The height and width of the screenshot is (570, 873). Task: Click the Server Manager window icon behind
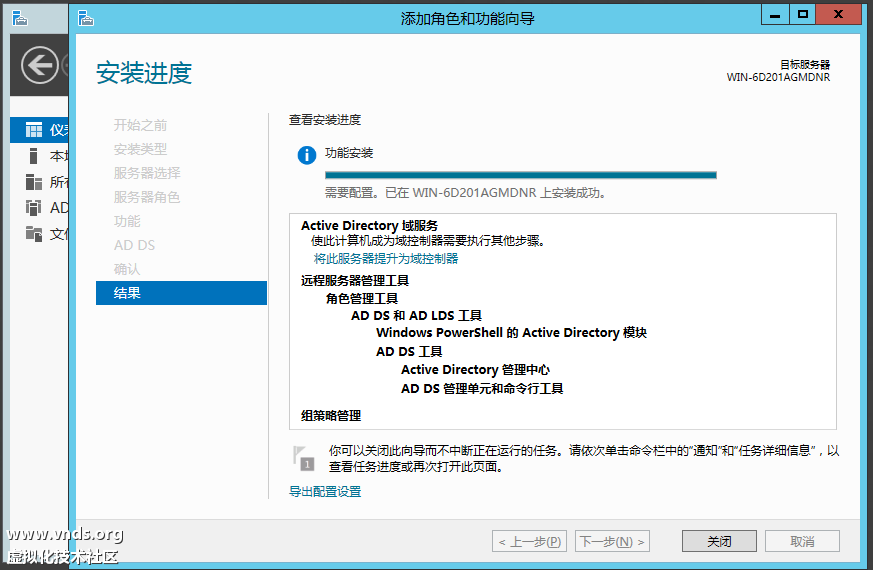click(19, 18)
